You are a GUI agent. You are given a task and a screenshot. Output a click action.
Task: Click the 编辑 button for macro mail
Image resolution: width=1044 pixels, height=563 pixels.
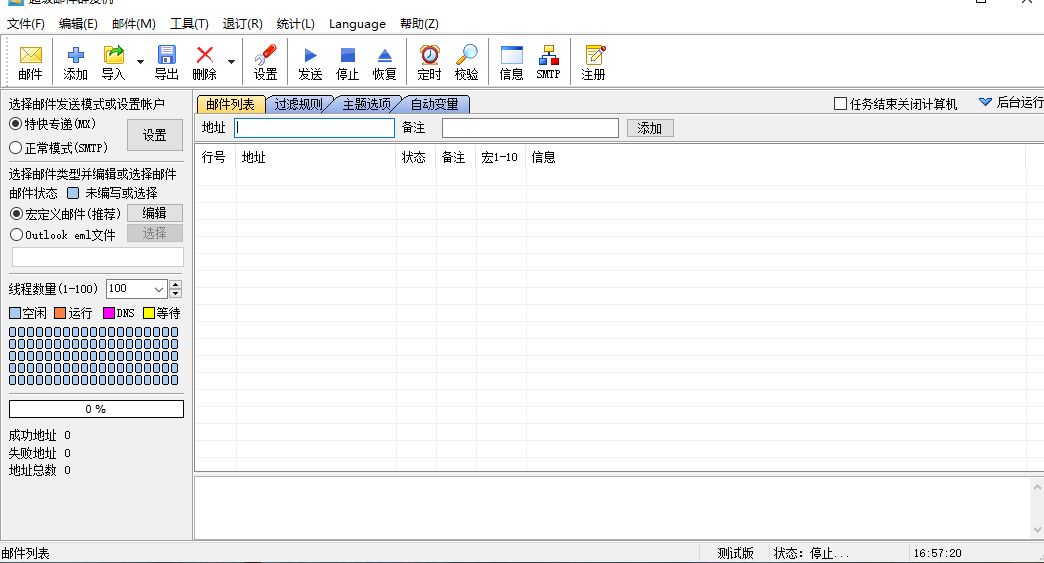[x=154, y=213]
